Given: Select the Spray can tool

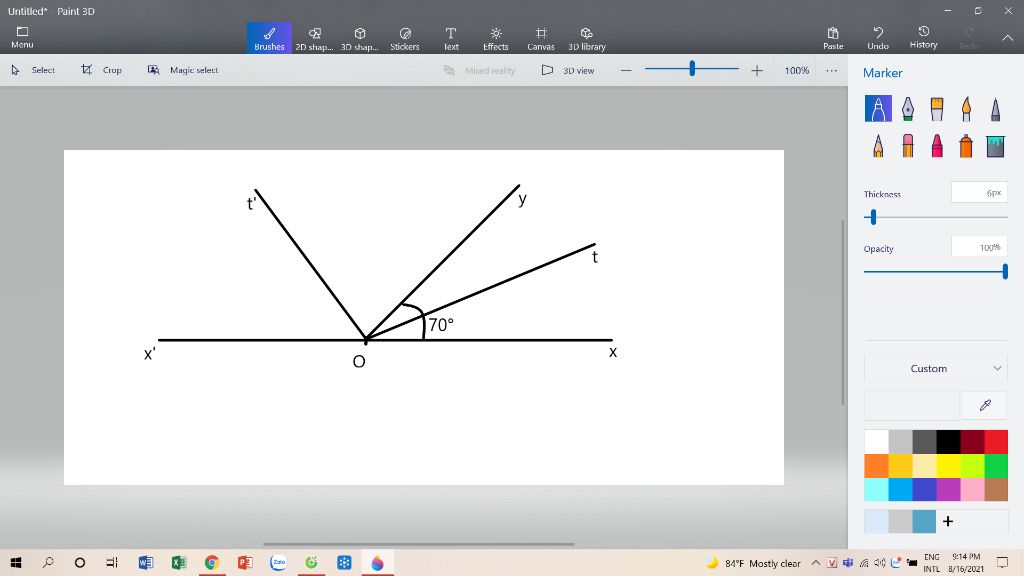Looking at the screenshot, I should pos(966,146).
